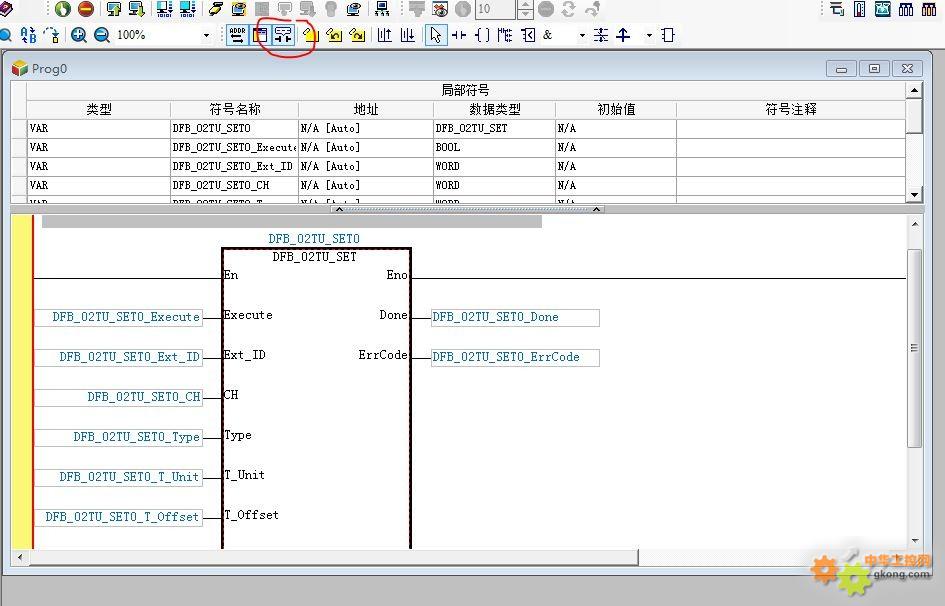Click the red Stop PLC icon
Screen dimensions: 945x606
point(86,9)
